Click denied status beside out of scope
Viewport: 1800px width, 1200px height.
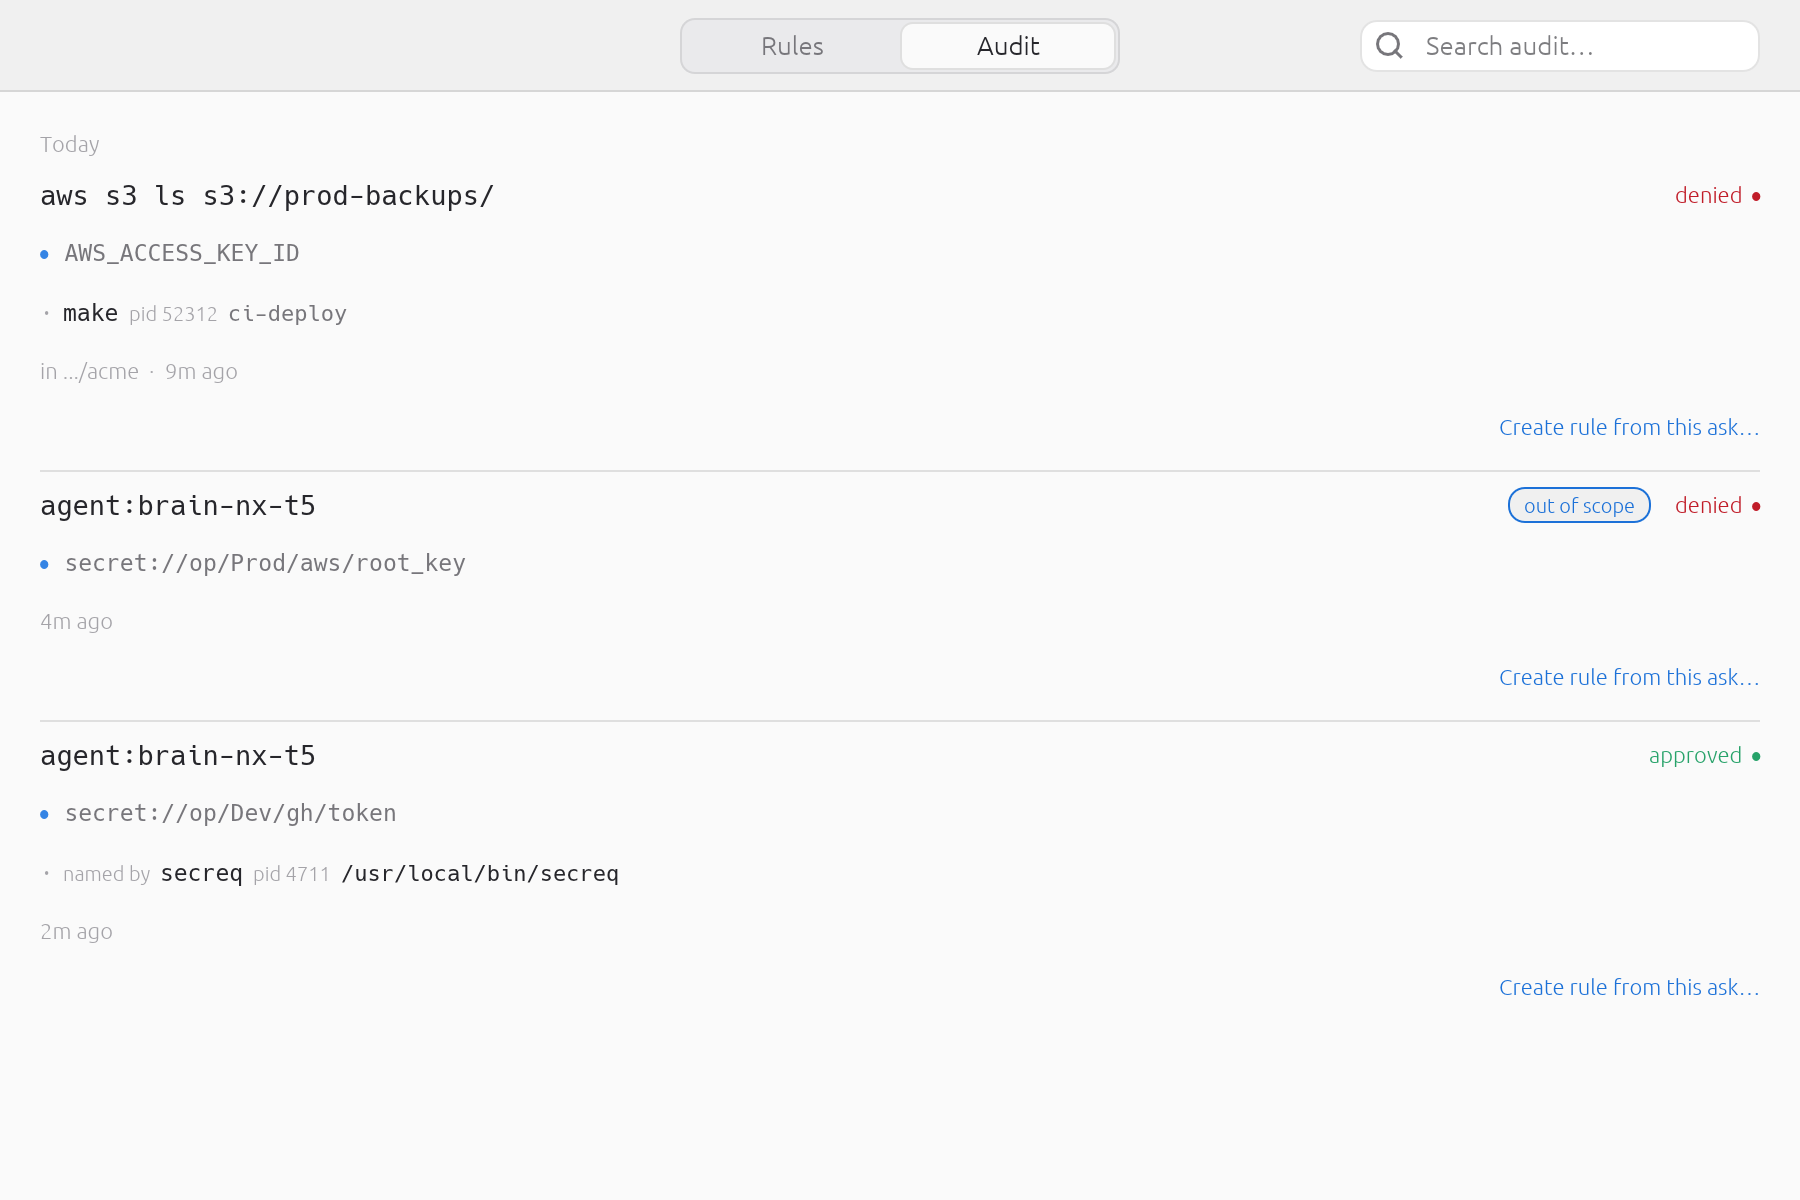pyautogui.click(x=1708, y=505)
